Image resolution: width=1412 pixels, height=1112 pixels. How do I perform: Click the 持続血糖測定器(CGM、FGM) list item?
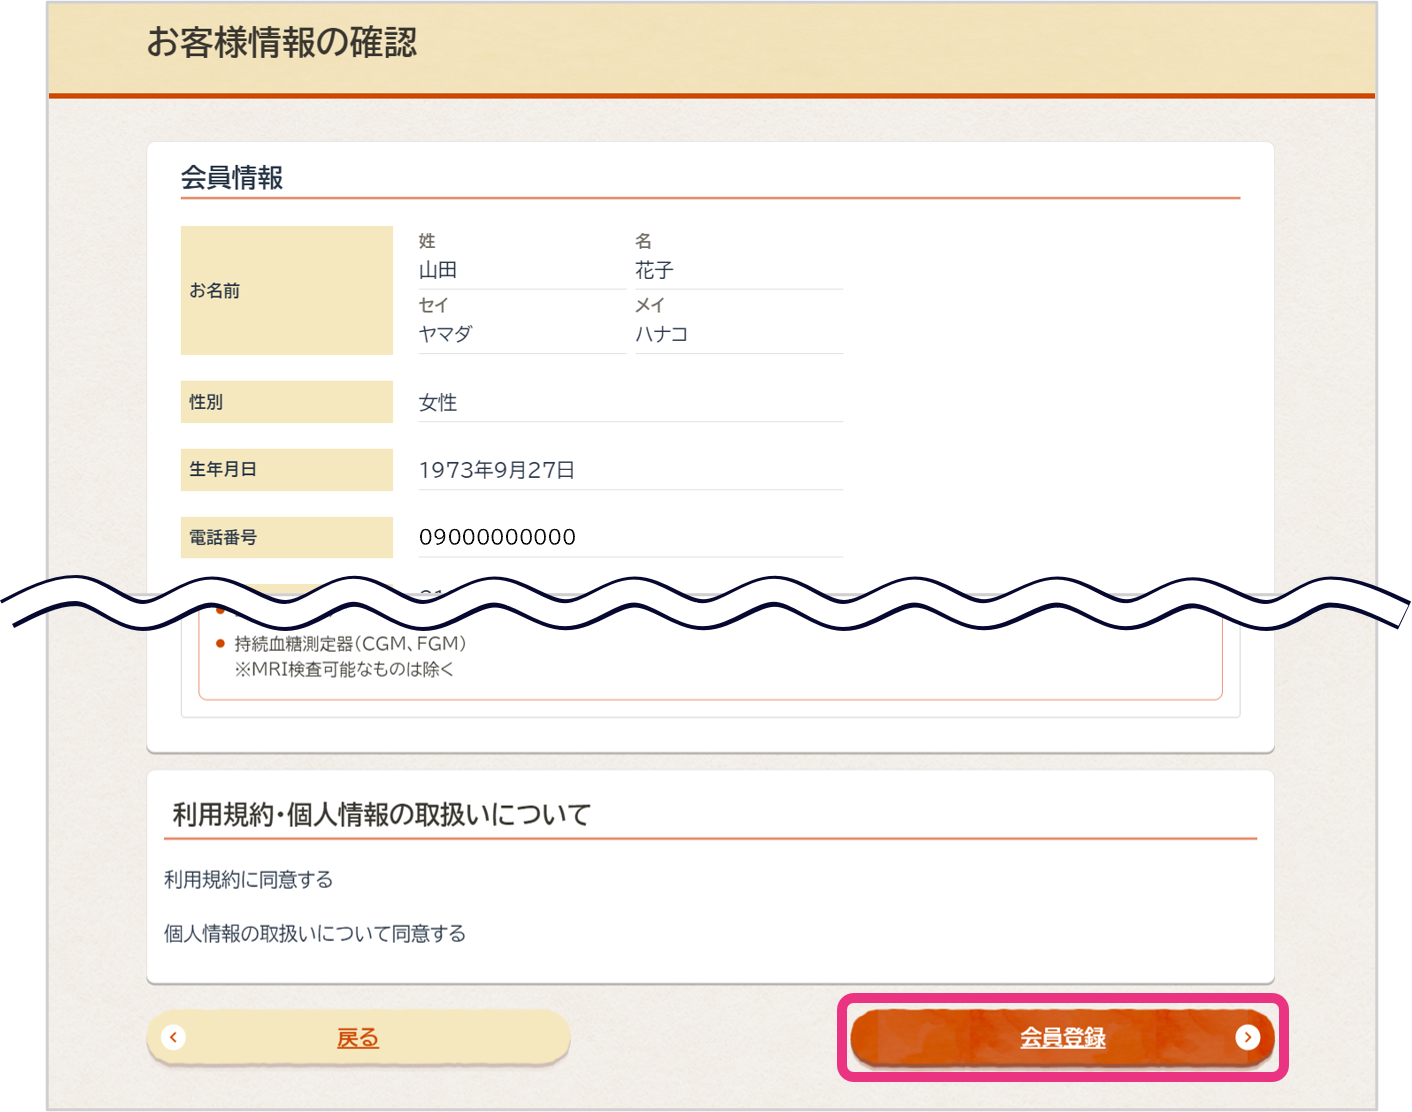[x=350, y=644]
